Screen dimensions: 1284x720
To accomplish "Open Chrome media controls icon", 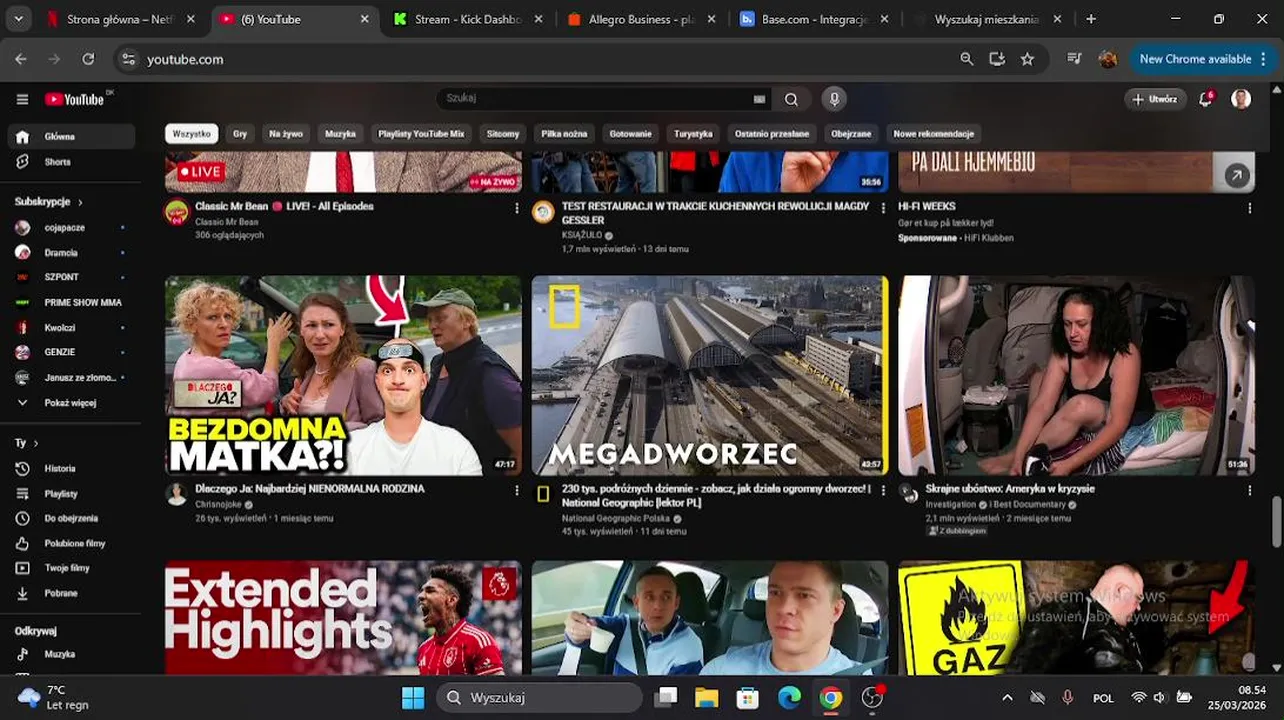I will click(x=1074, y=59).
